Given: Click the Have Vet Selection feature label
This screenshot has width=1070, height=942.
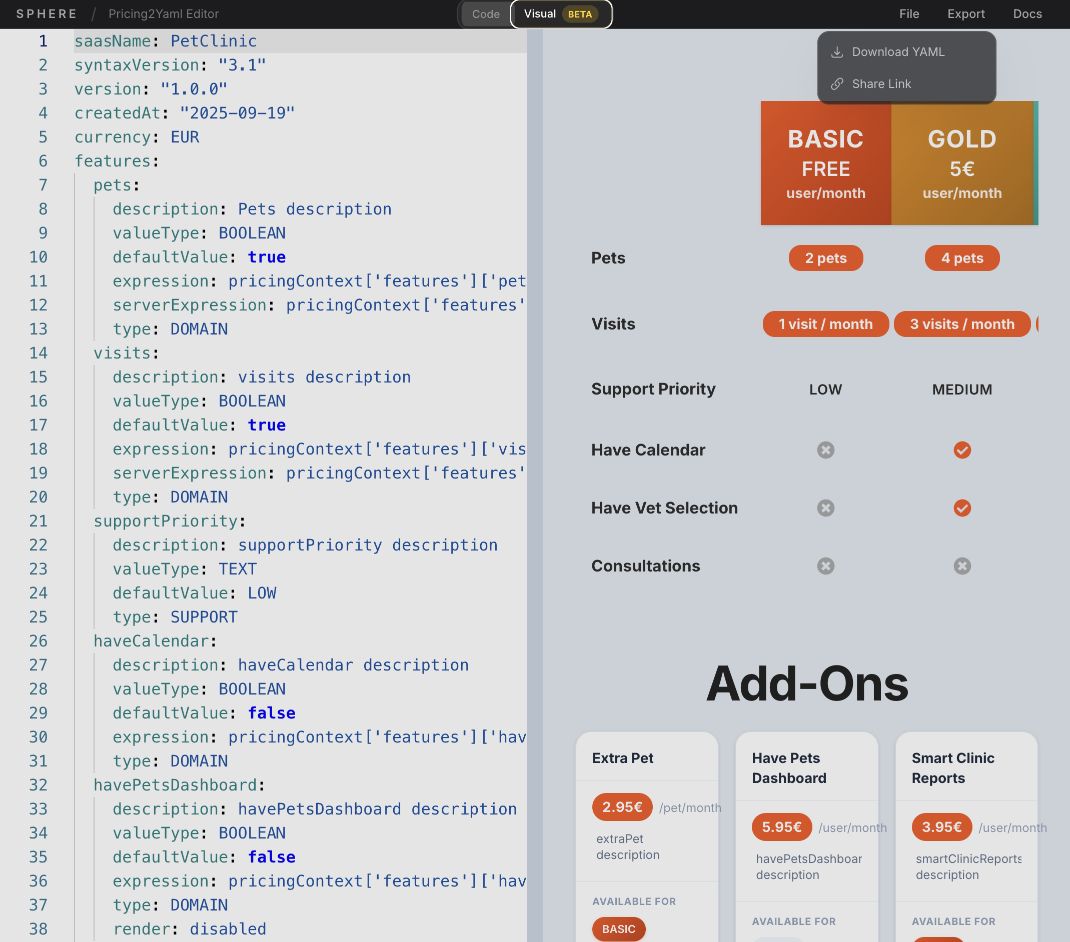Looking at the screenshot, I should (664, 508).
